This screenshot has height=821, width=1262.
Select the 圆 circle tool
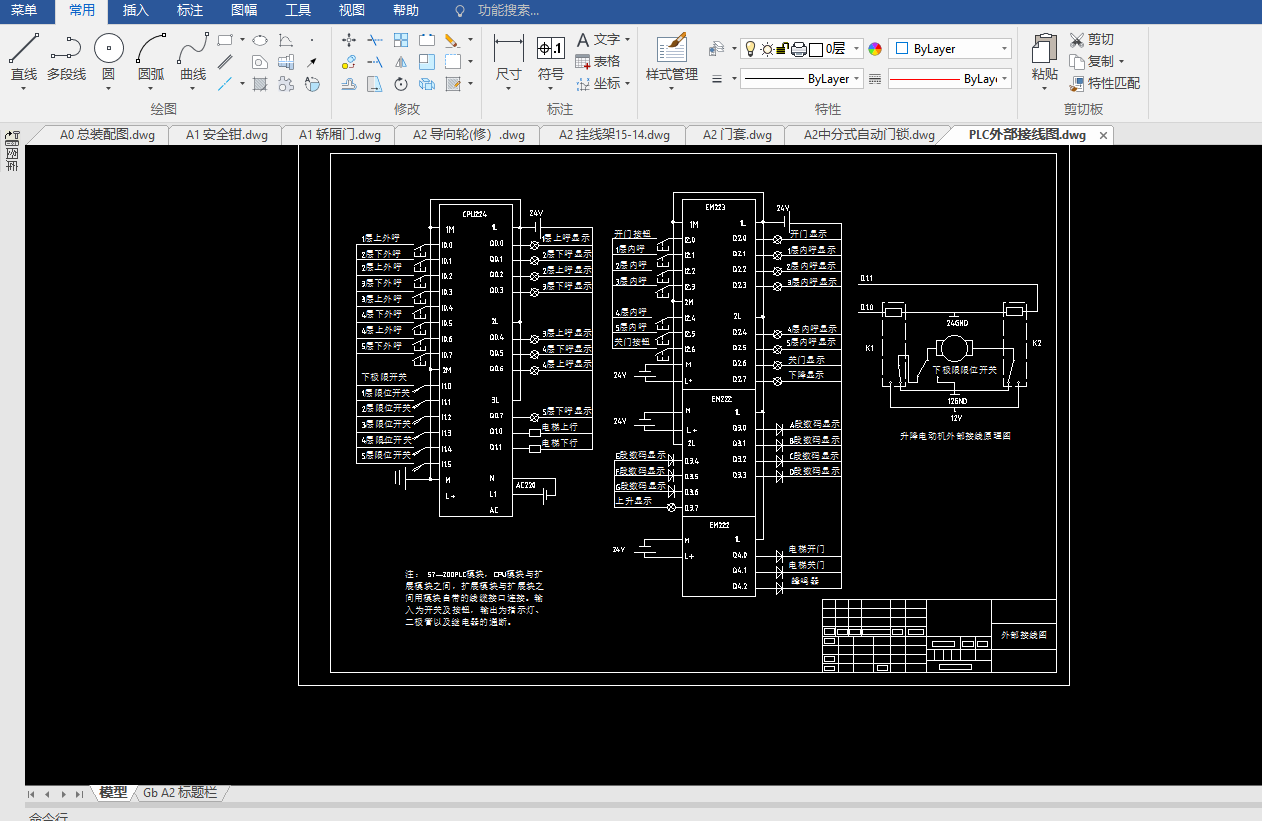coord(108,58)
